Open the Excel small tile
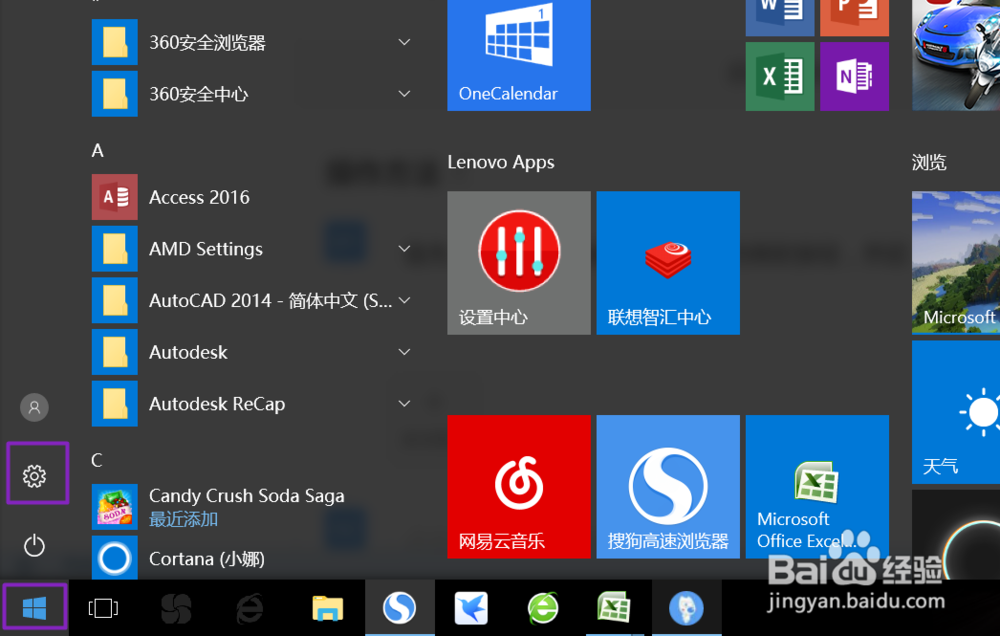Image resolution: width=1000 pixels, height=636 pixels. coord(779,77)
